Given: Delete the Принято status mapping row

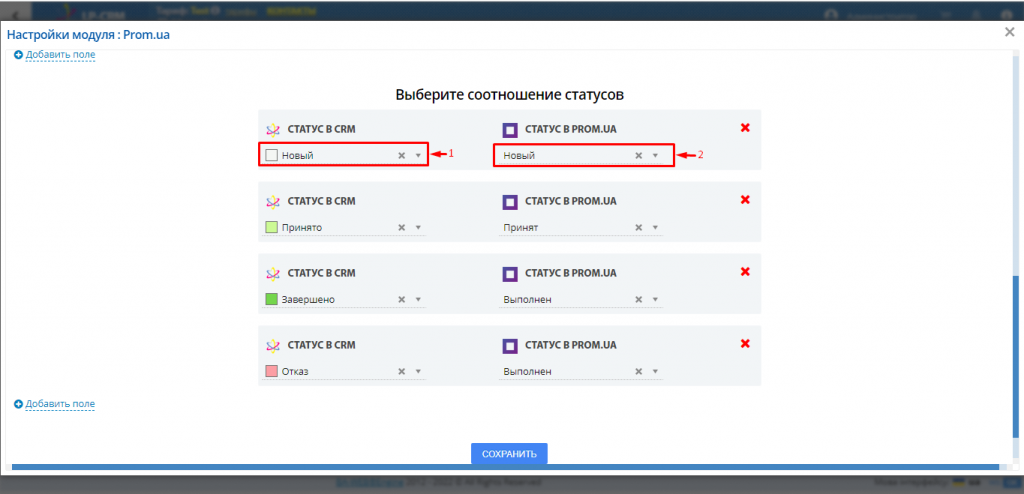Looking at the screenshot, I should click(x=745, y=200).
